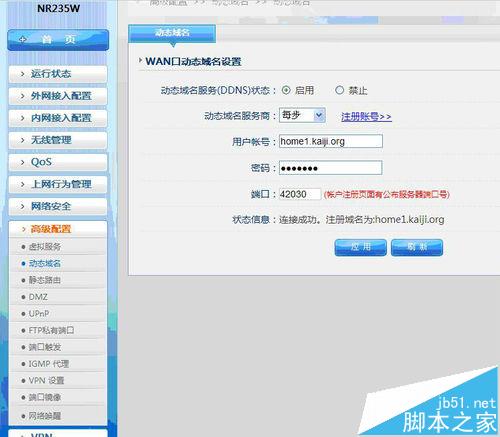The image size is (500, 437).
Task: Click the 密码 password field
Action: click(330, 168)
